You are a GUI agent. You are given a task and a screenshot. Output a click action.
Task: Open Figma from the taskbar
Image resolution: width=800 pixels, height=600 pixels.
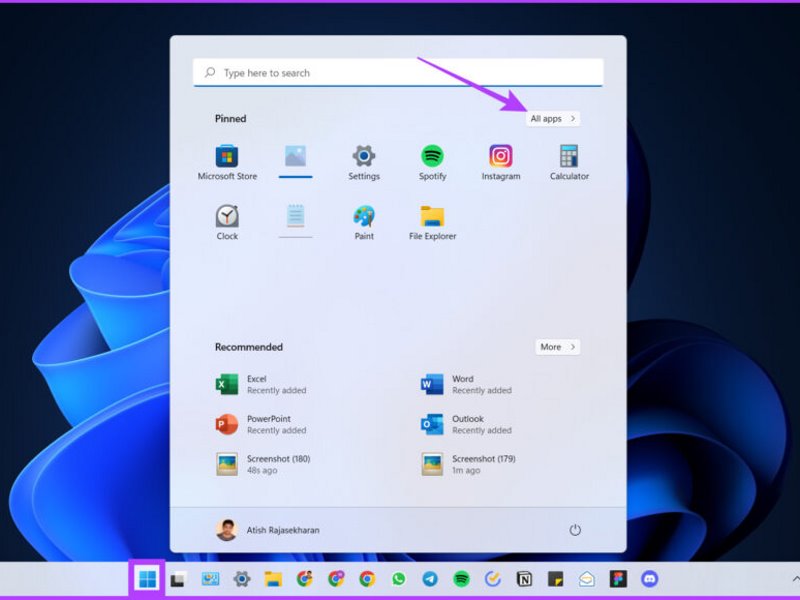tap(618, 579)
